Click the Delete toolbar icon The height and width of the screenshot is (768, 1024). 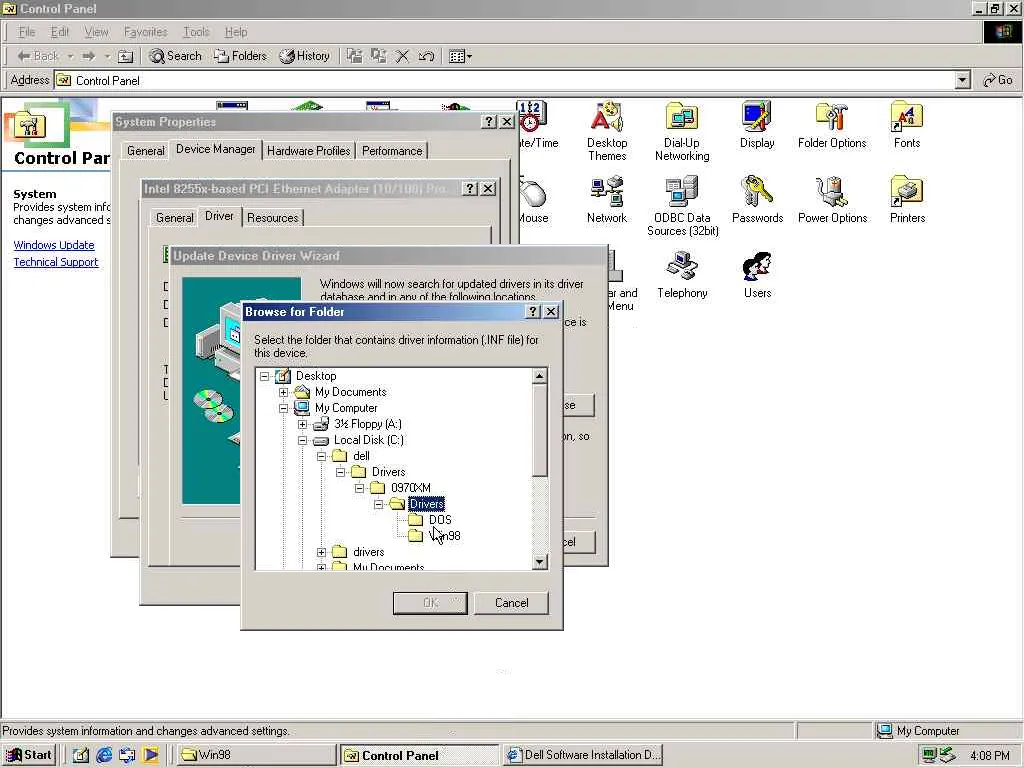coord(402,56)
